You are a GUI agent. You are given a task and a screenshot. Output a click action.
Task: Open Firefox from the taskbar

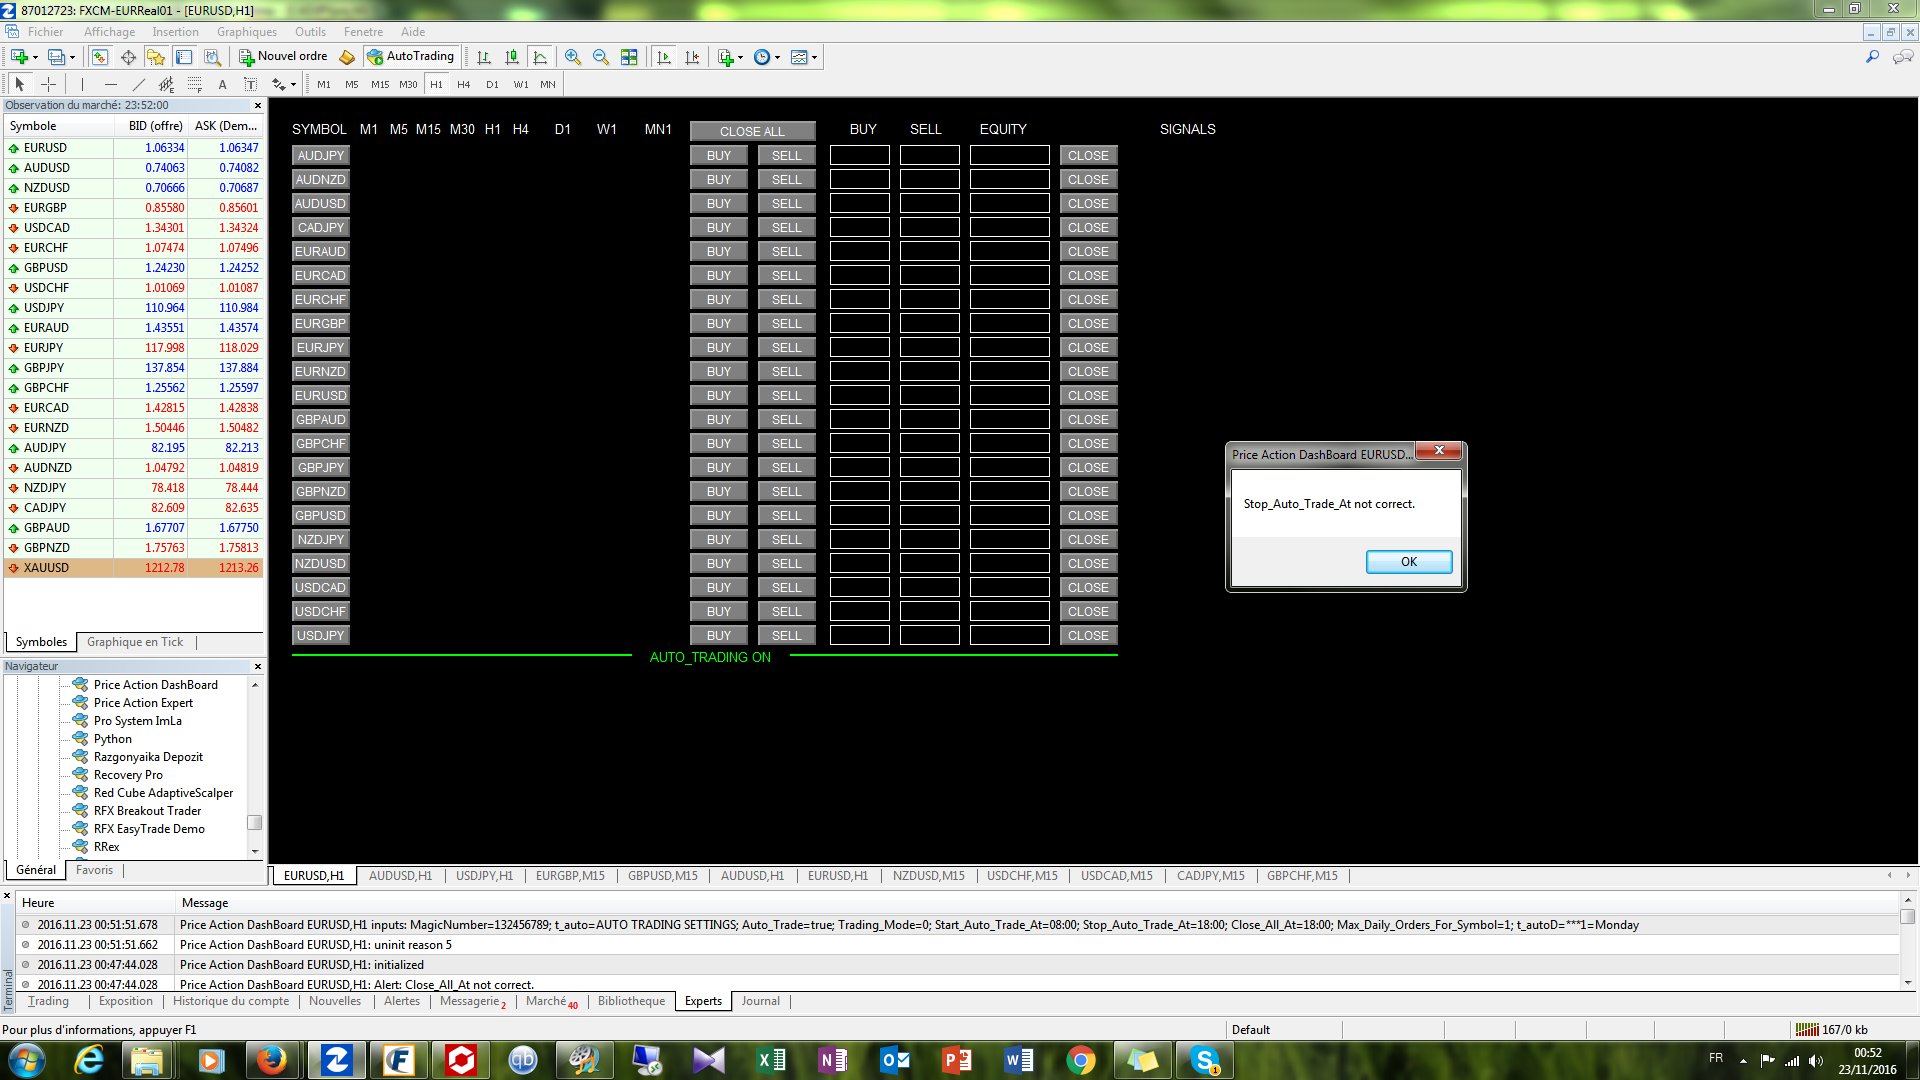click(271, 1060)
